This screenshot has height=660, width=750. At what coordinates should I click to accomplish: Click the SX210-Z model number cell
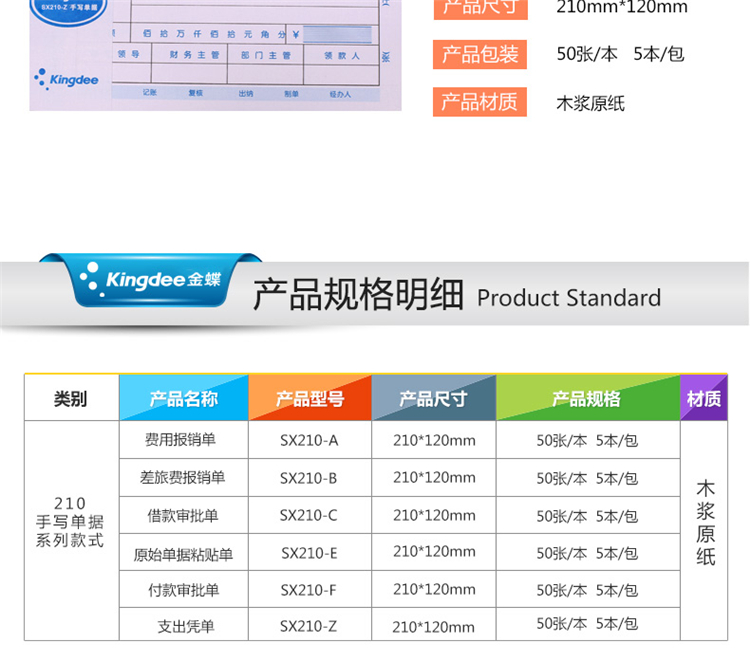309,626
